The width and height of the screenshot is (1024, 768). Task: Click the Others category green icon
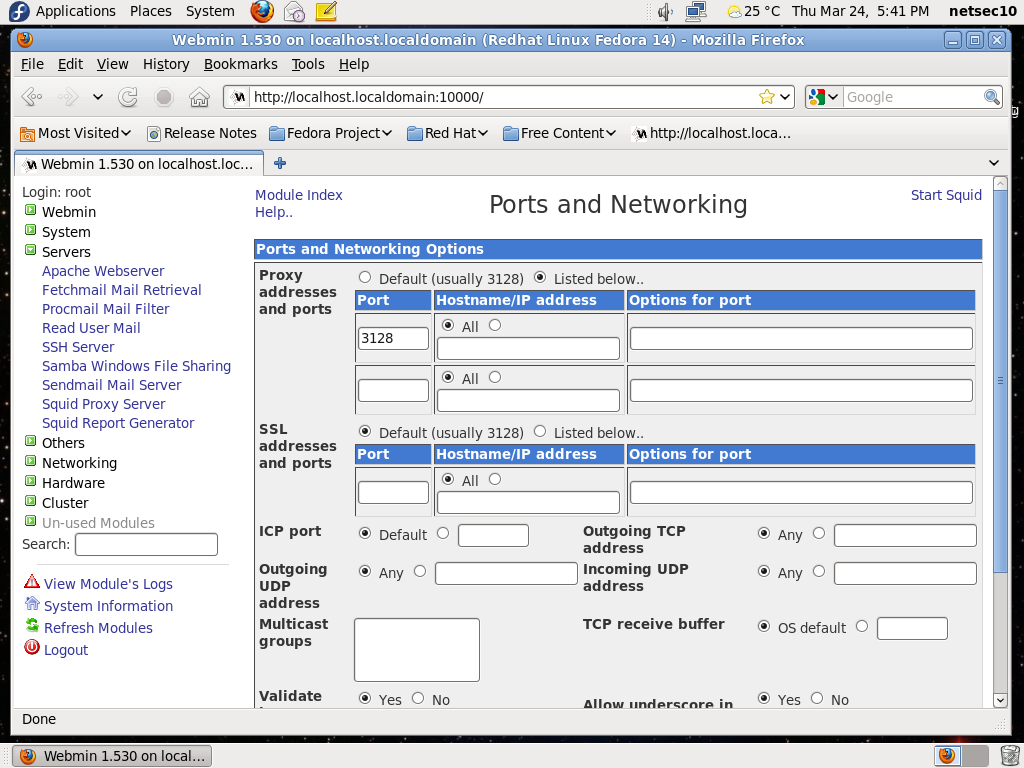pos(30,441)
